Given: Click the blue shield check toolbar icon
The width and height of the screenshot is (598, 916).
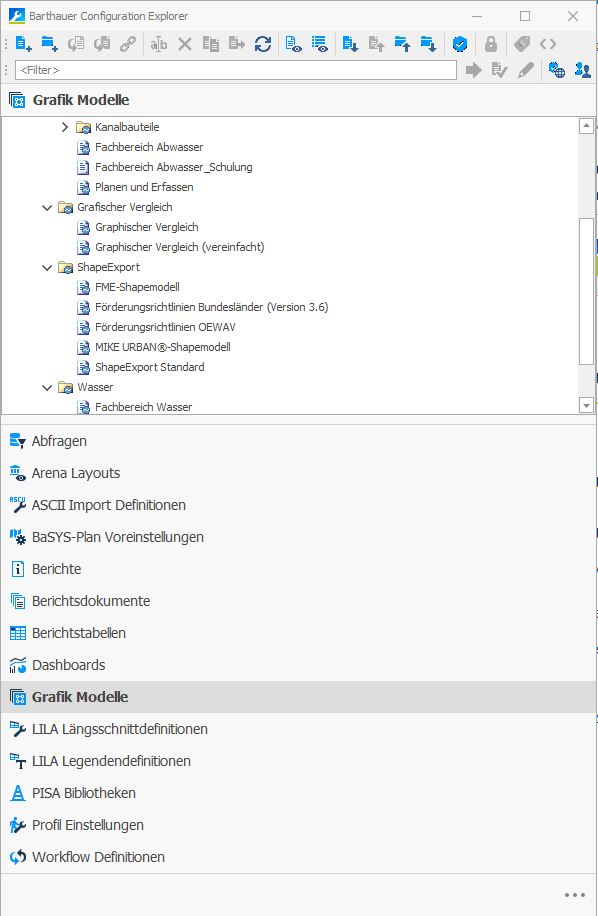Looking at the screenshot, I should 460,44.
